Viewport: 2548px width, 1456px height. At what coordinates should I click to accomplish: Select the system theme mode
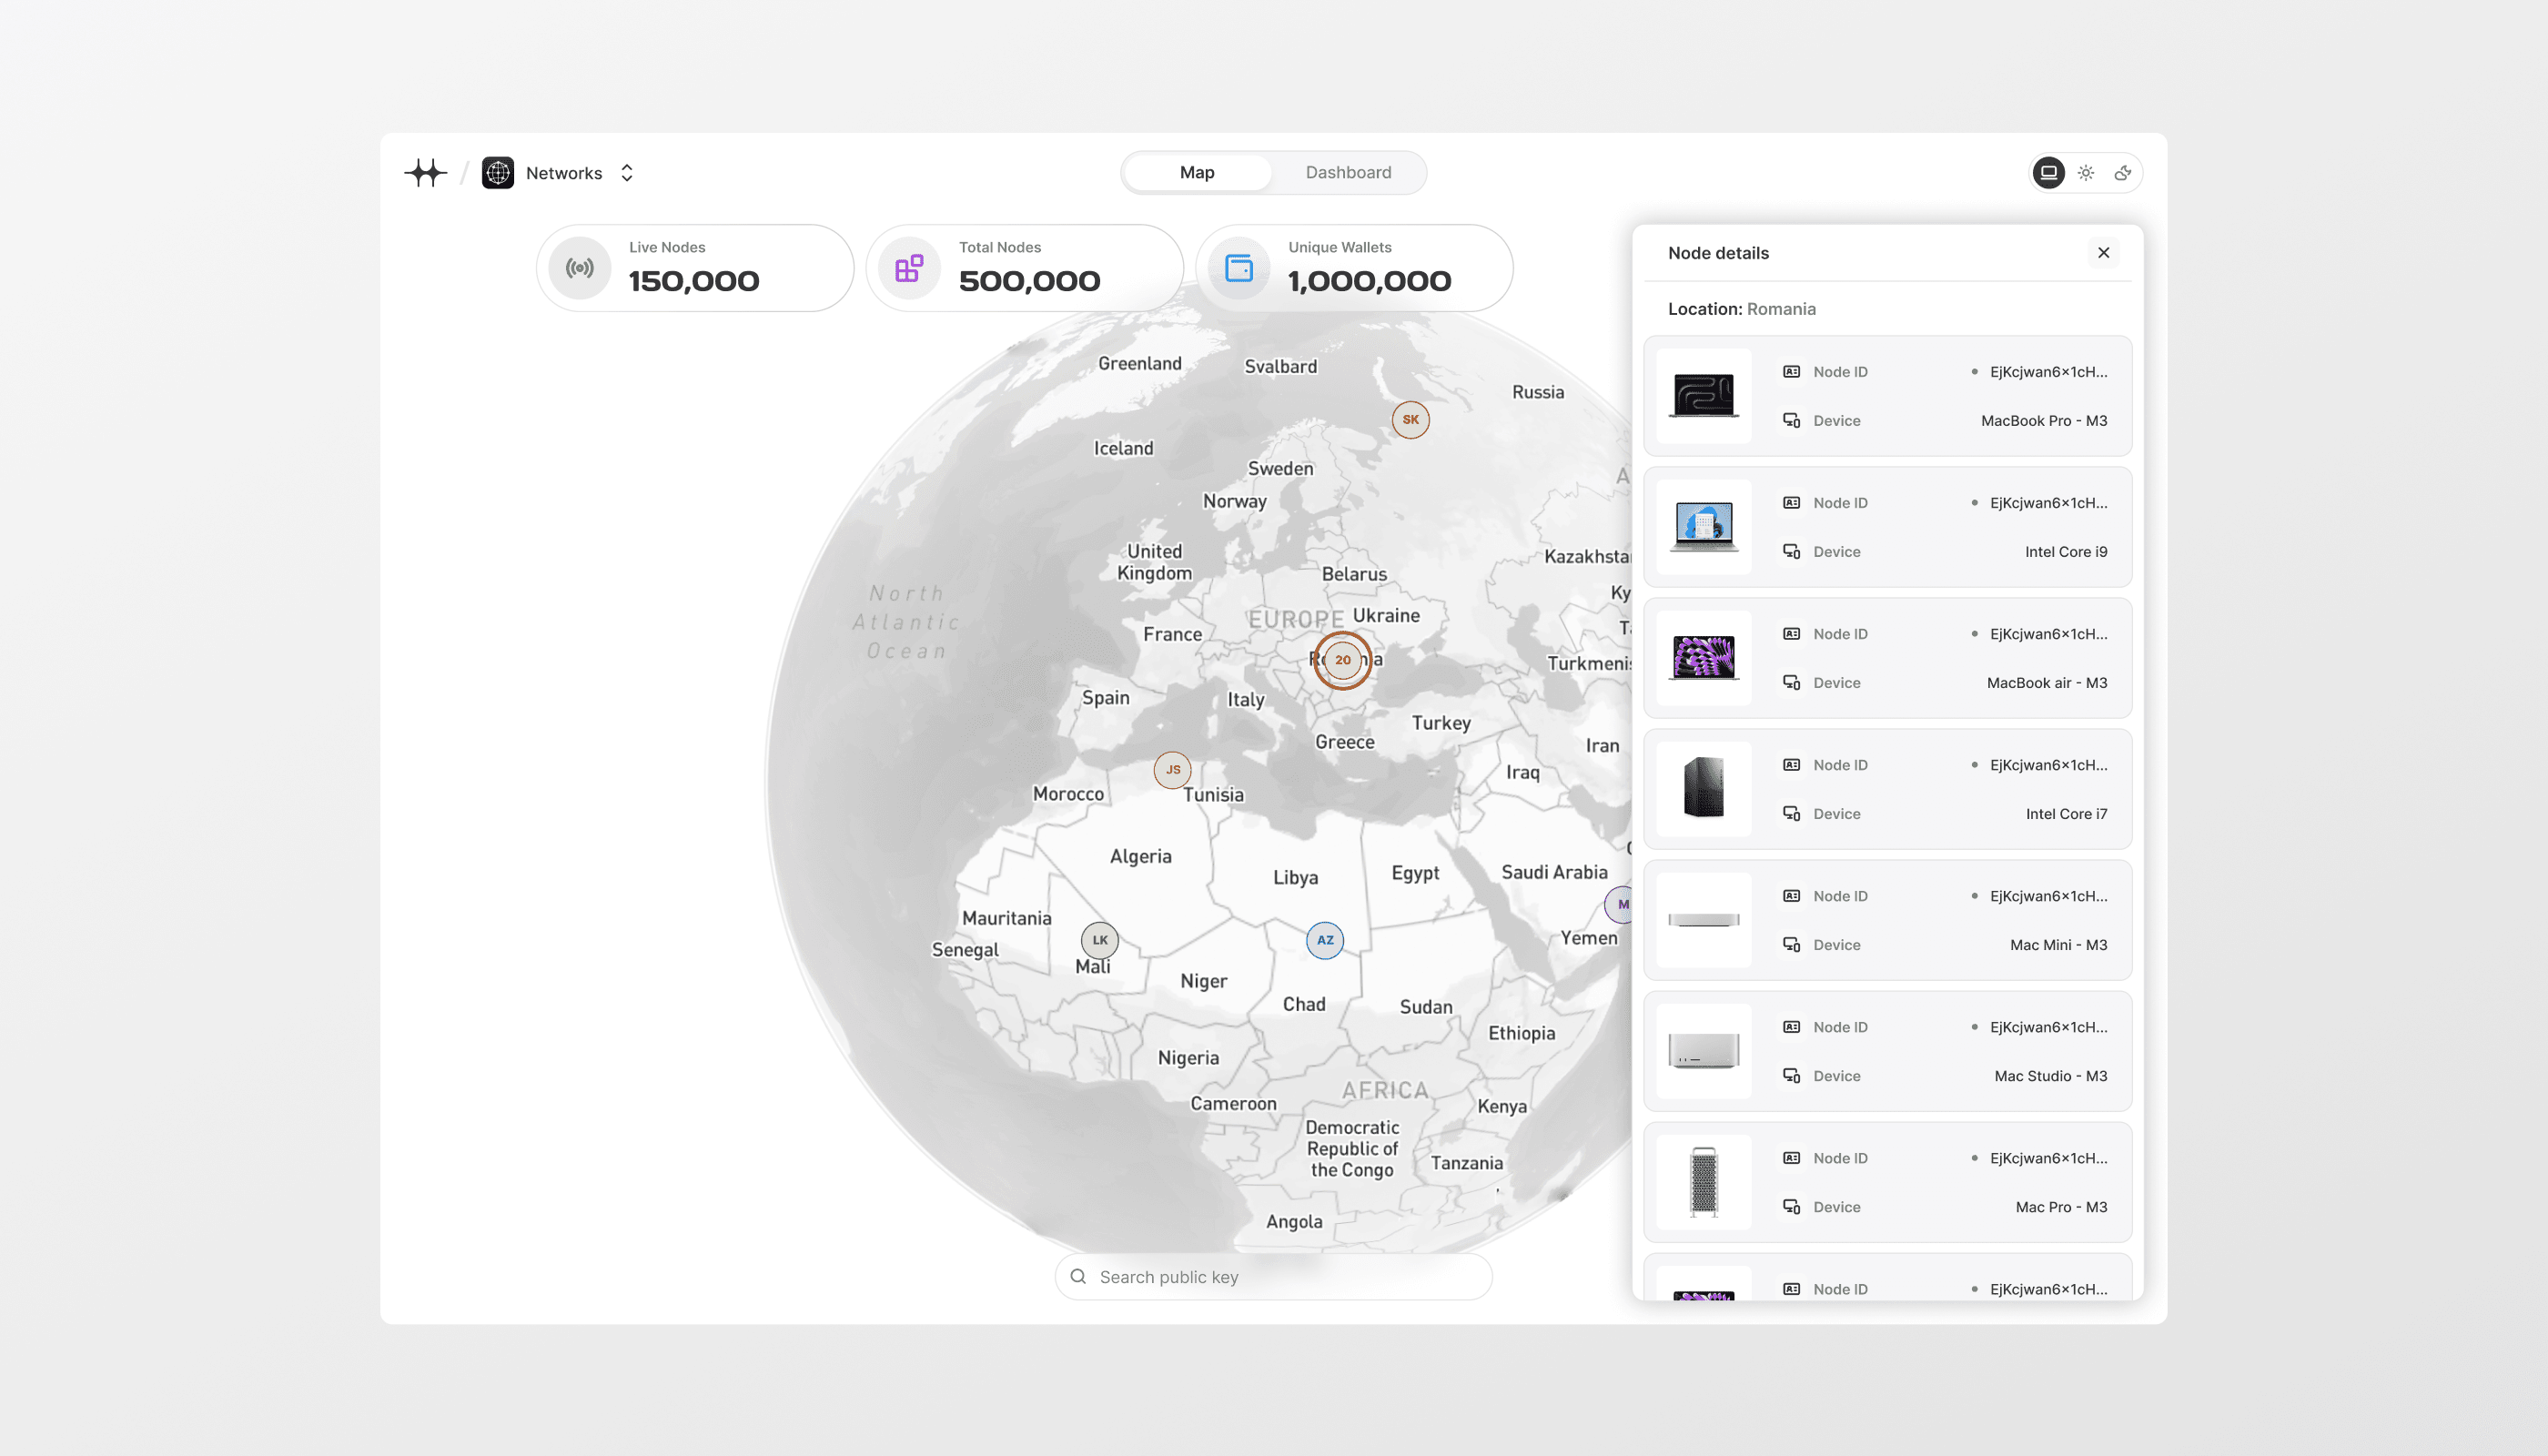pos(2049,173)
